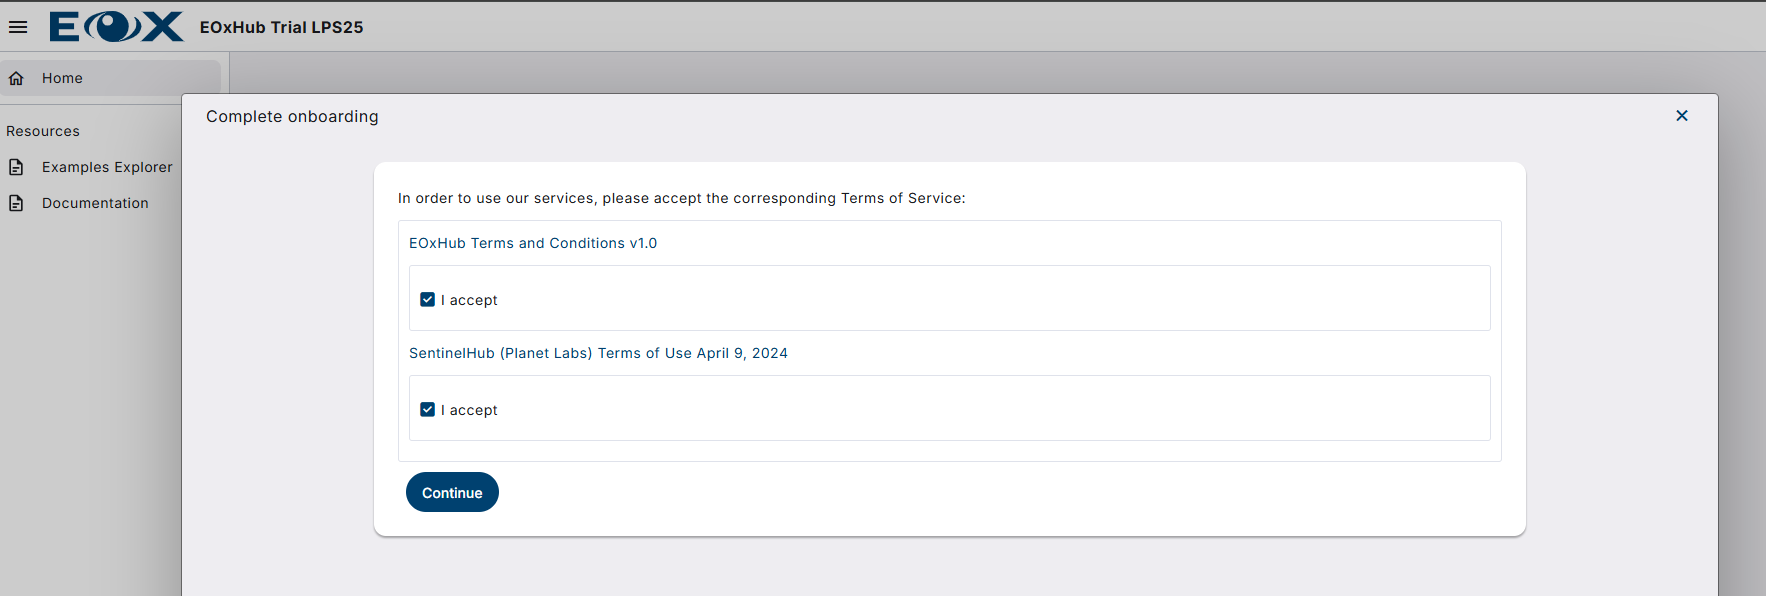The width and height of the screenshot is (1766, 596).
Task: Open Examples Explorer from Resources
Action: 107,167
